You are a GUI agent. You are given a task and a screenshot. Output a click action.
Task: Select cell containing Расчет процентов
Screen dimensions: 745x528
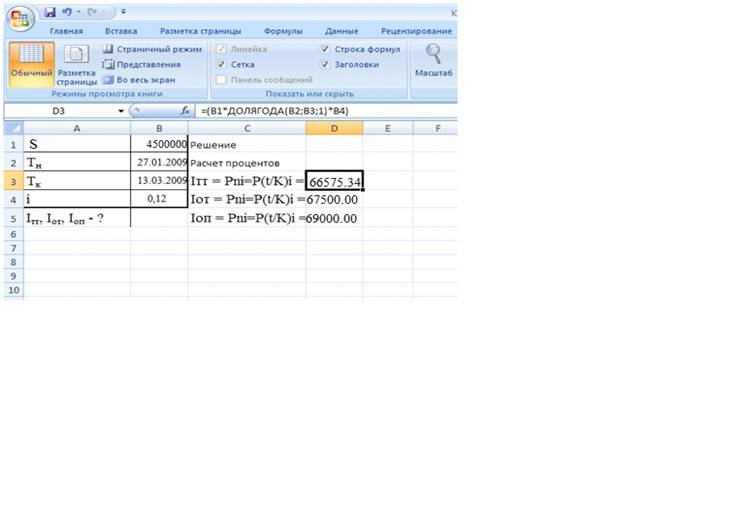pyautogui.click(x=247, y=163)
